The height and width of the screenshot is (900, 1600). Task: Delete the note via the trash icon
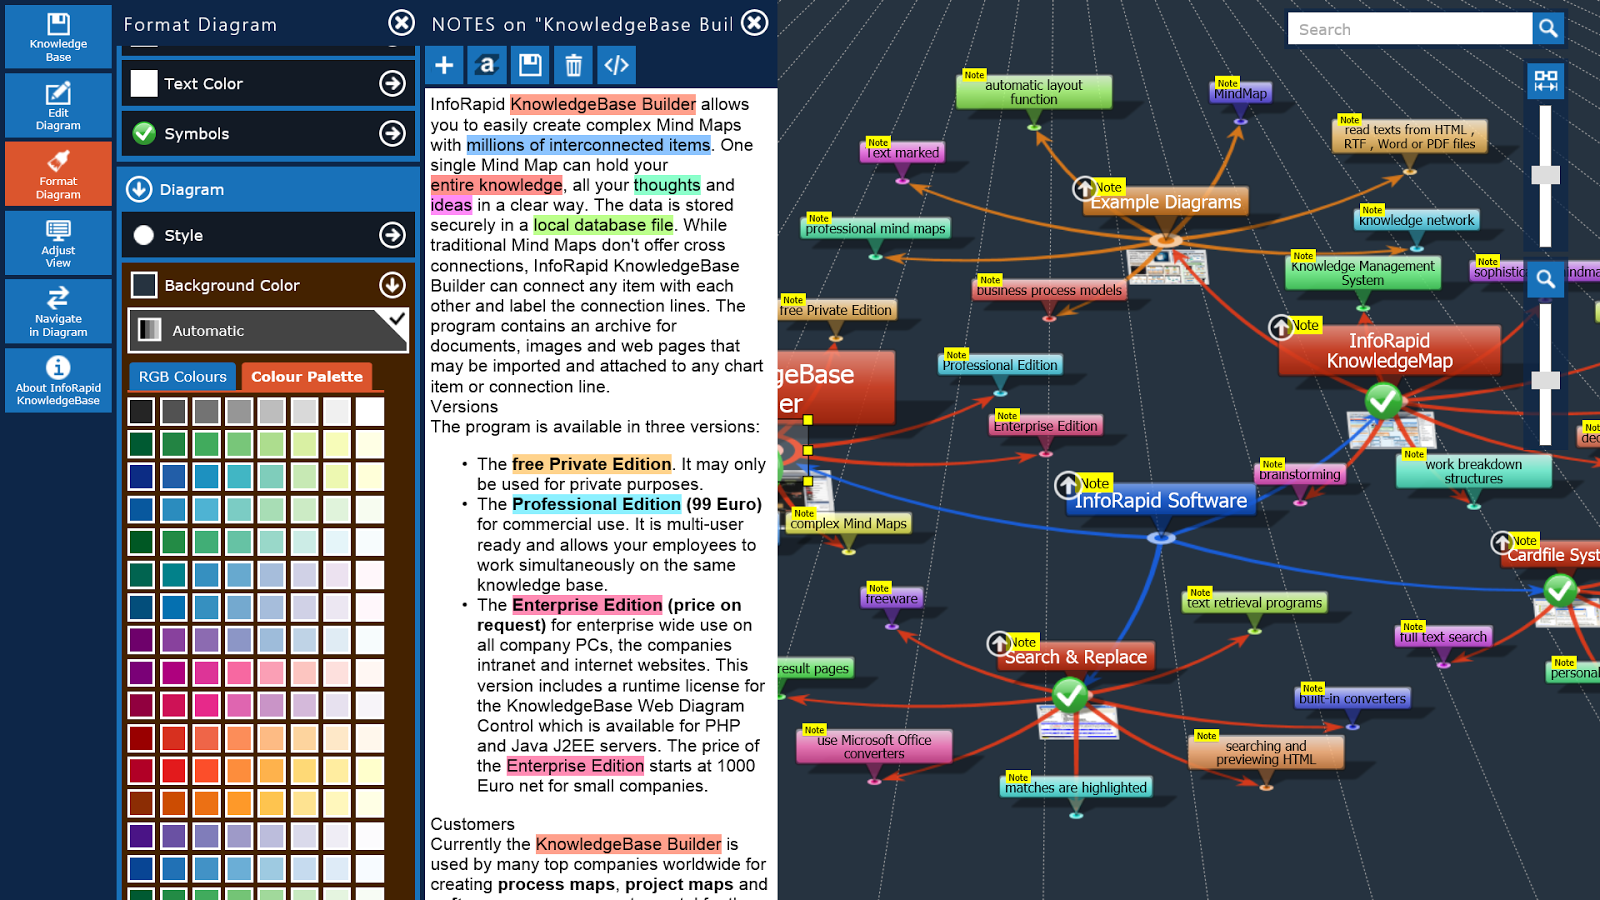(573, 64)
